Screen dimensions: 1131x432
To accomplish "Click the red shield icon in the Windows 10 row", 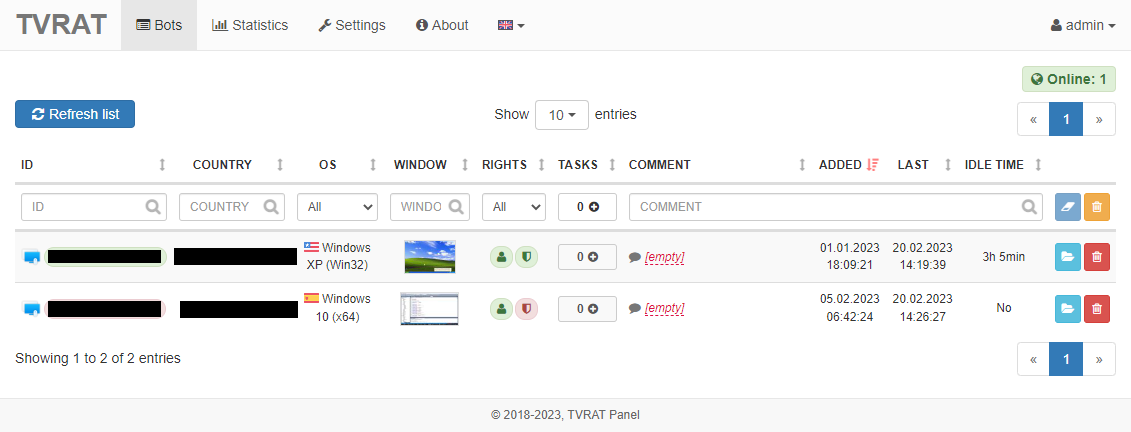I will point(526,308).
